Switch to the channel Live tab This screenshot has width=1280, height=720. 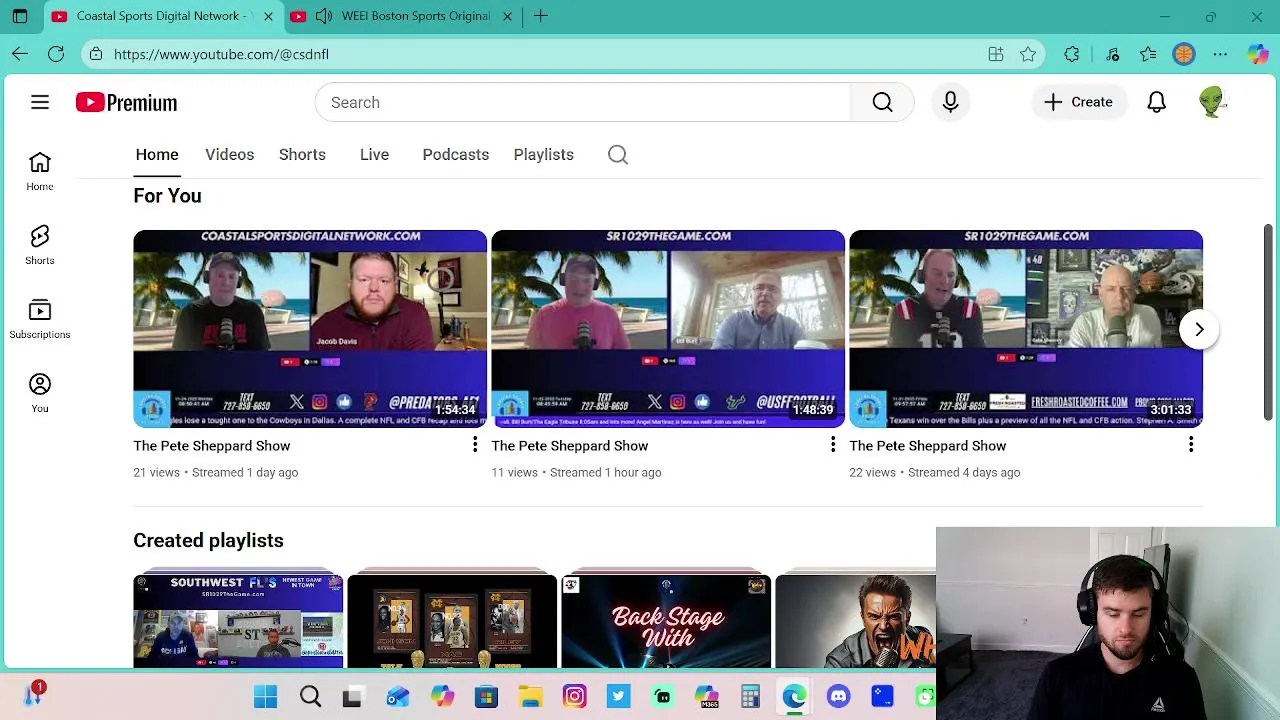[x=374, y=154]
